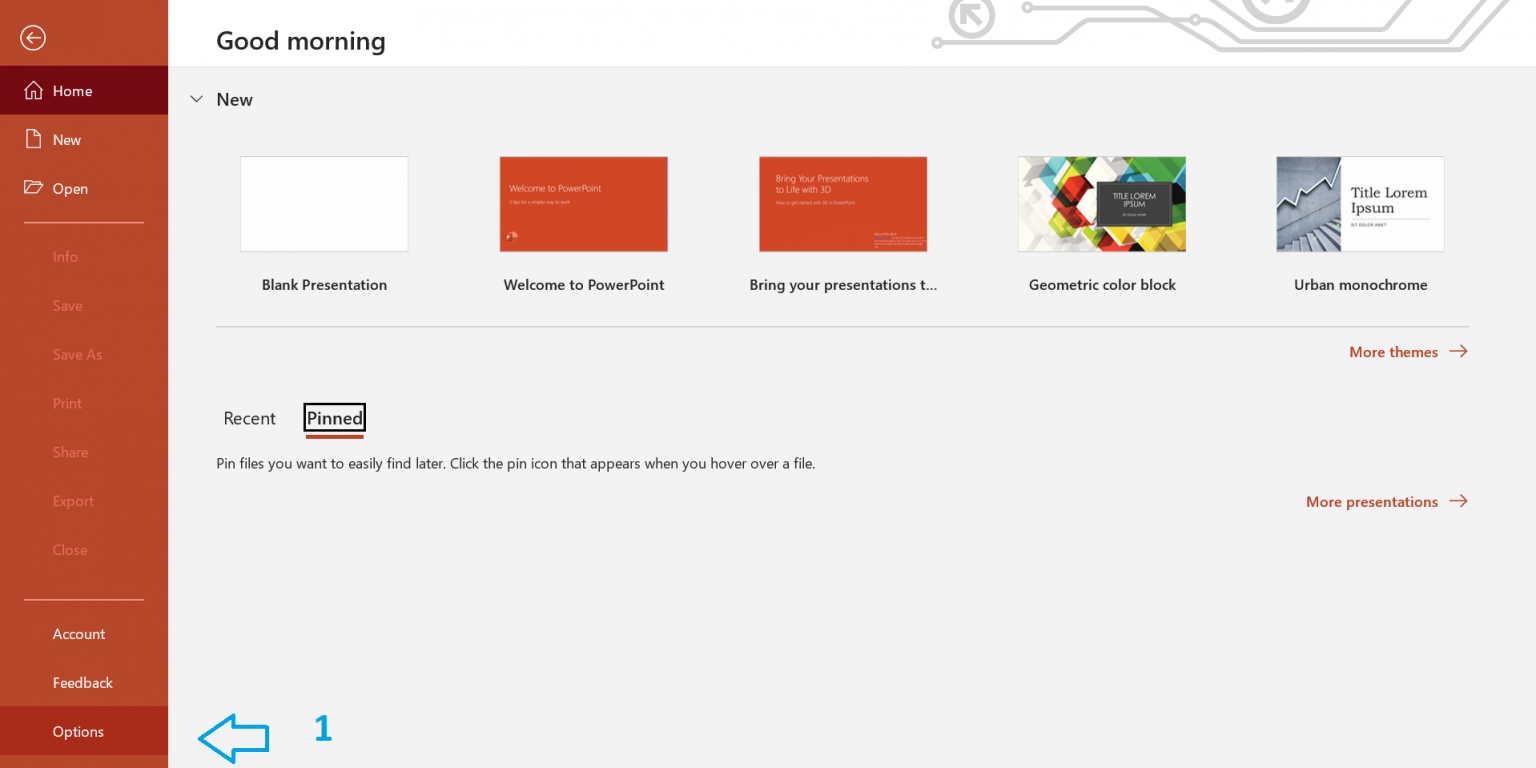
Task: Choose the Welcome to PowerPoint template
Action: point(583,204)
